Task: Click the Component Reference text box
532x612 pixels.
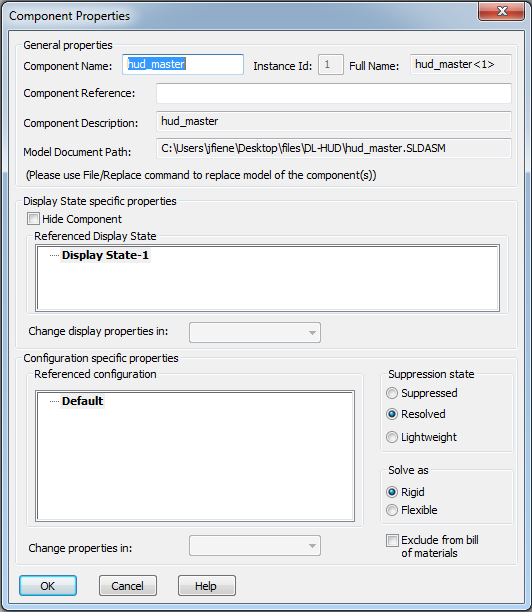Action: (334, 93)
